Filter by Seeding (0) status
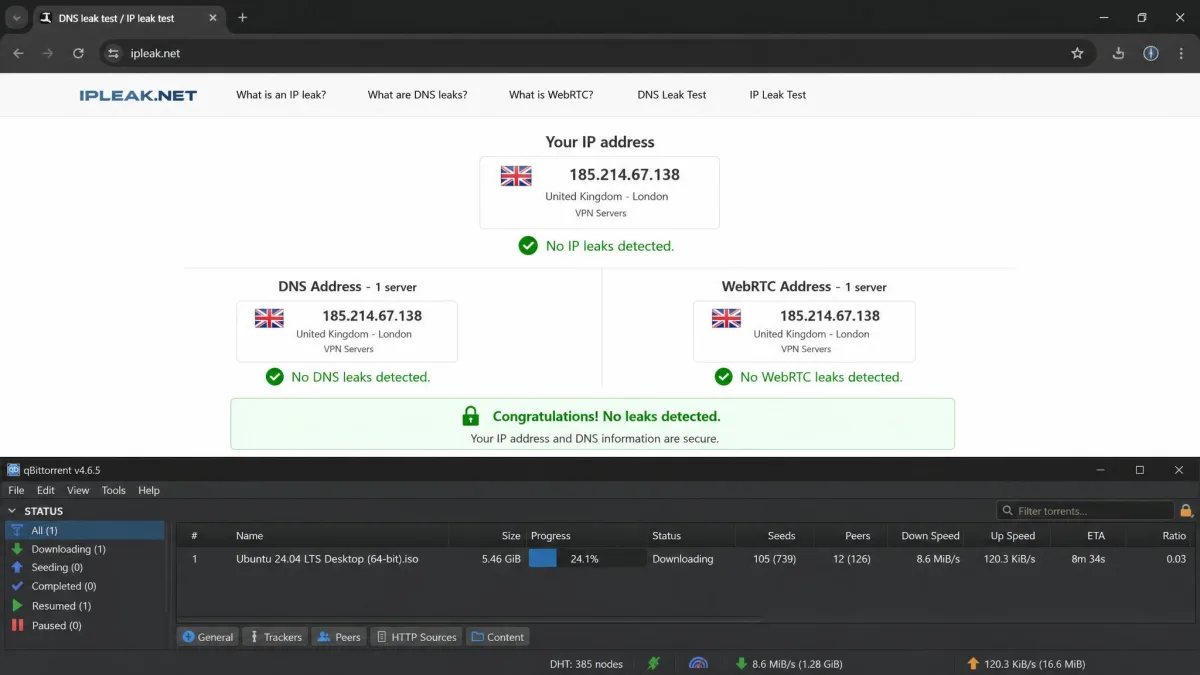Image resolution: width=1200 pixels, height=675 pixels. point(85,567)
